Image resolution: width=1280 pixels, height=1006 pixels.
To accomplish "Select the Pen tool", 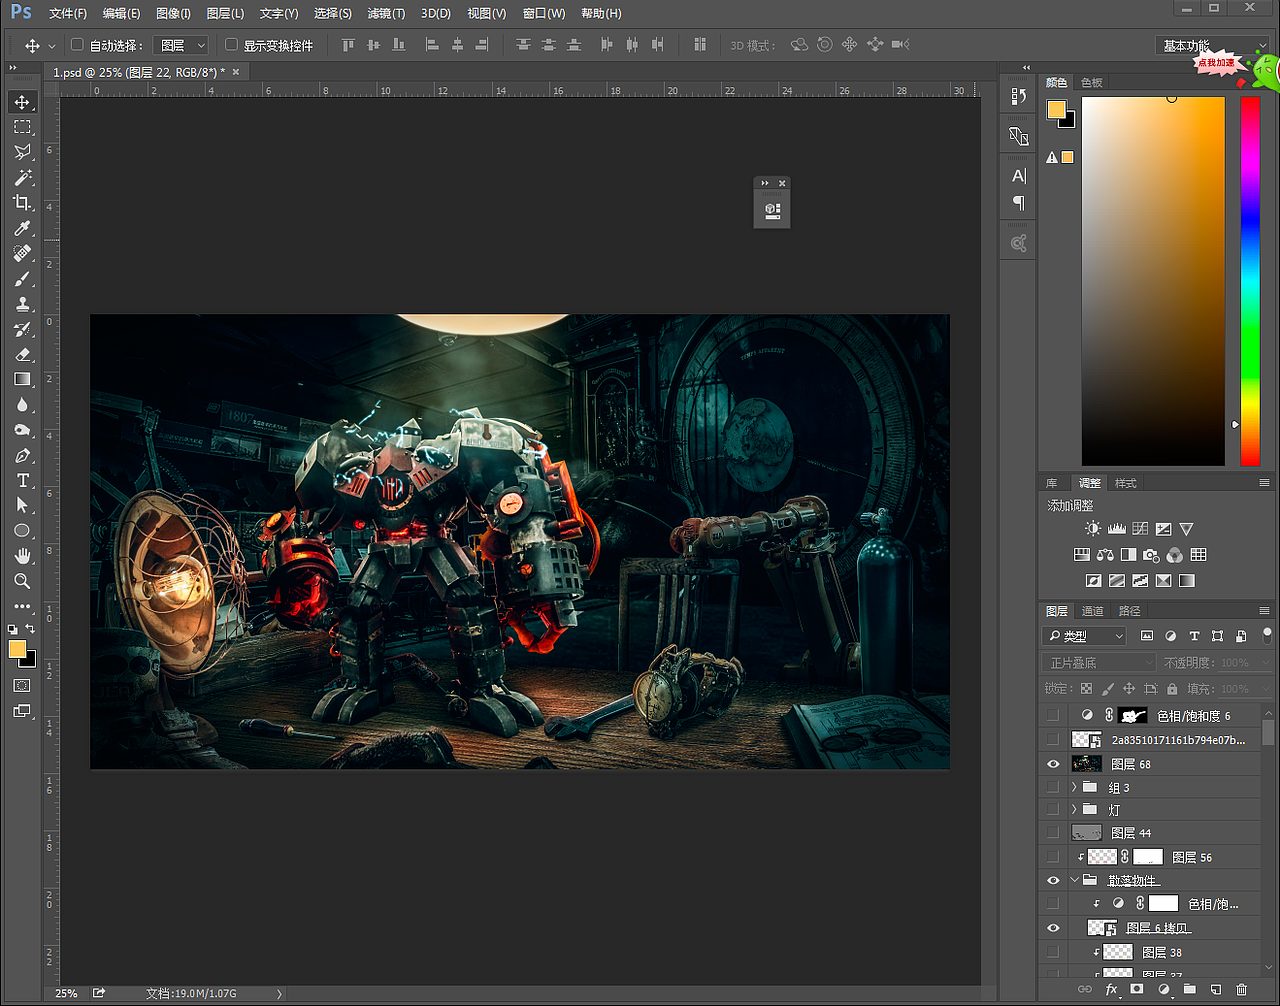I will [x=22, y=455].
